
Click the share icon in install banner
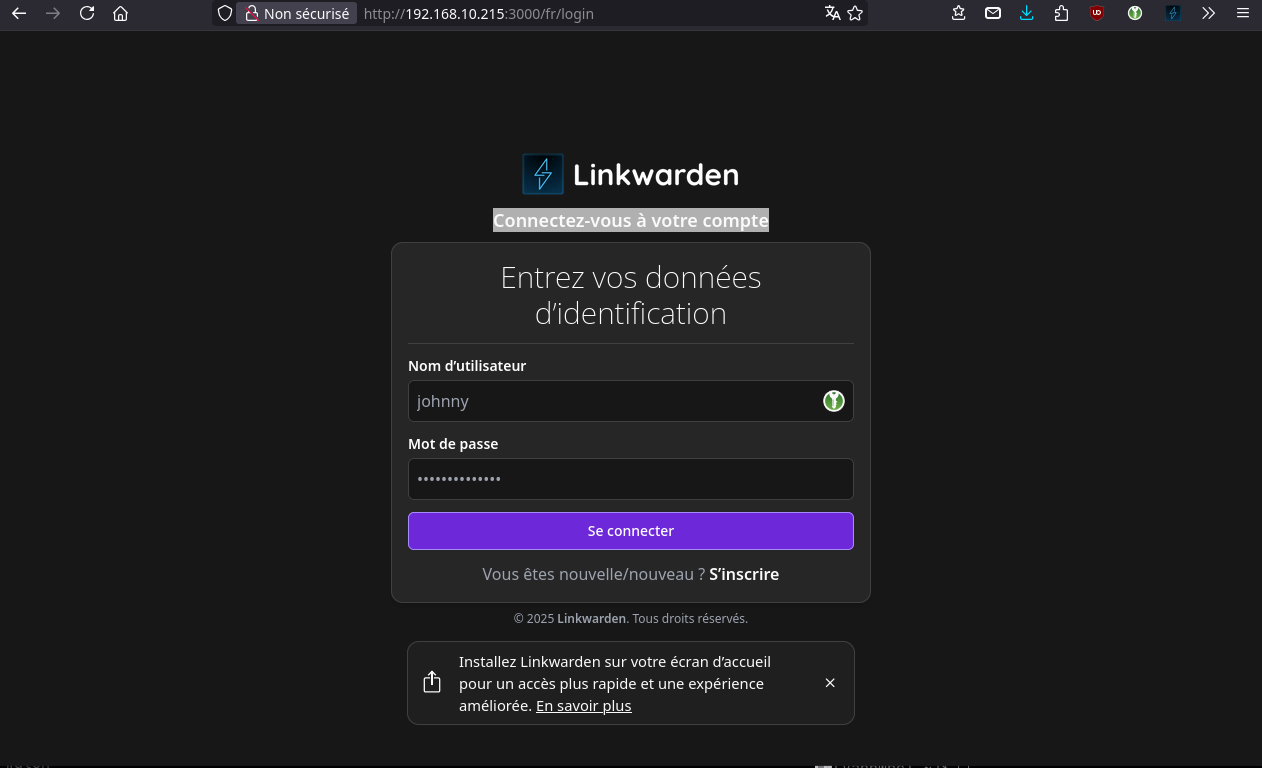click(x=432, y=682)
